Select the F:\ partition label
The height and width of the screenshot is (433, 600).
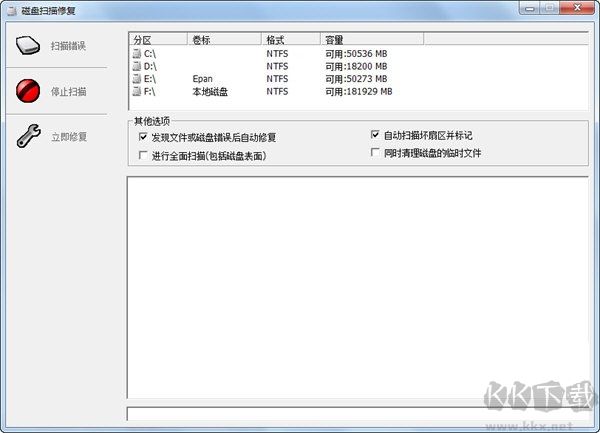pos(149,91)
